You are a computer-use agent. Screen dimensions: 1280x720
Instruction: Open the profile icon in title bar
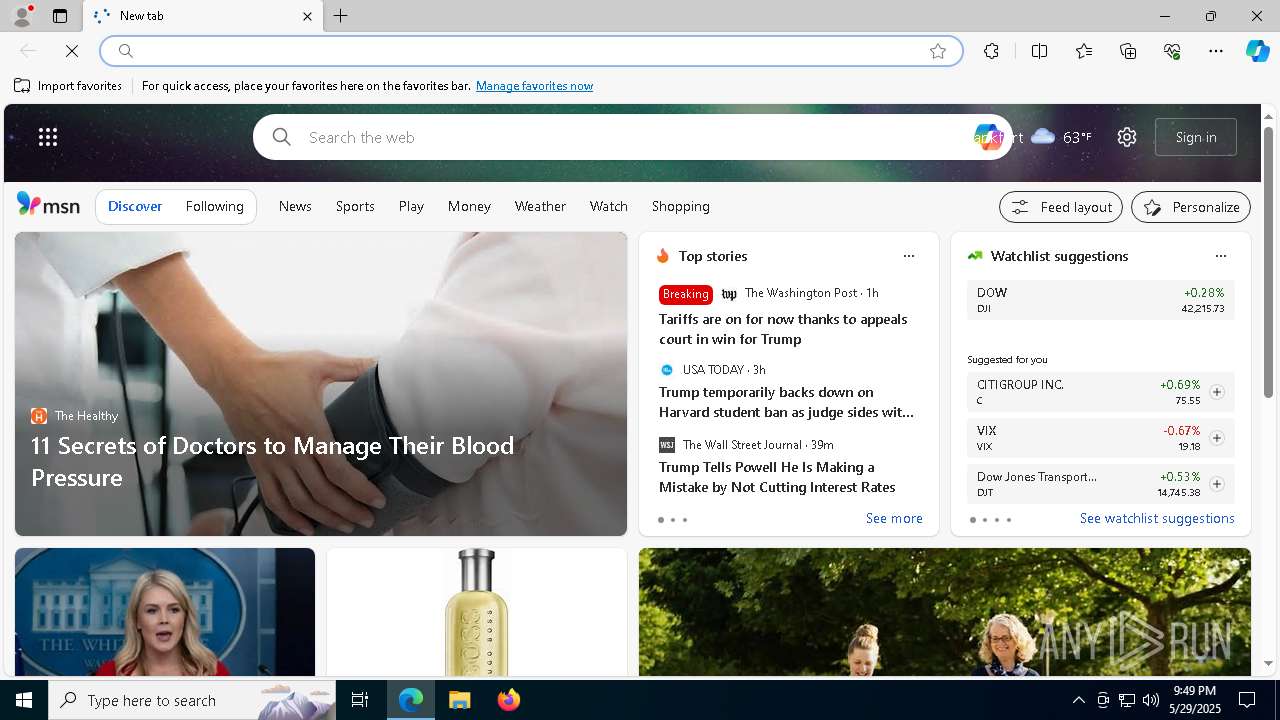(x=21, y=16)
